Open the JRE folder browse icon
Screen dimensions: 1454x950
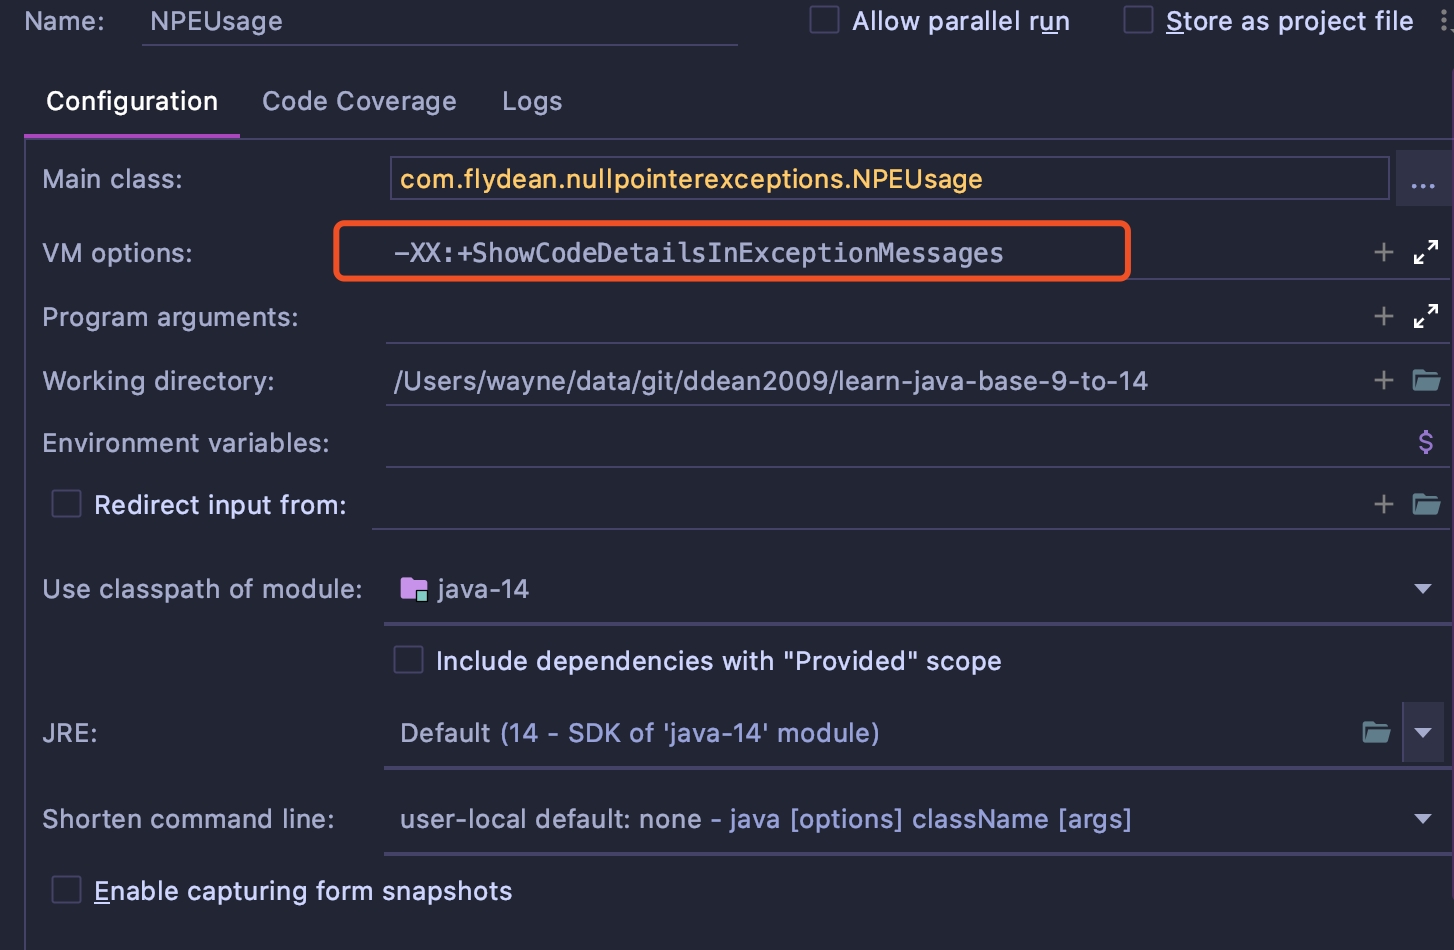click(x=1376, y=733)
